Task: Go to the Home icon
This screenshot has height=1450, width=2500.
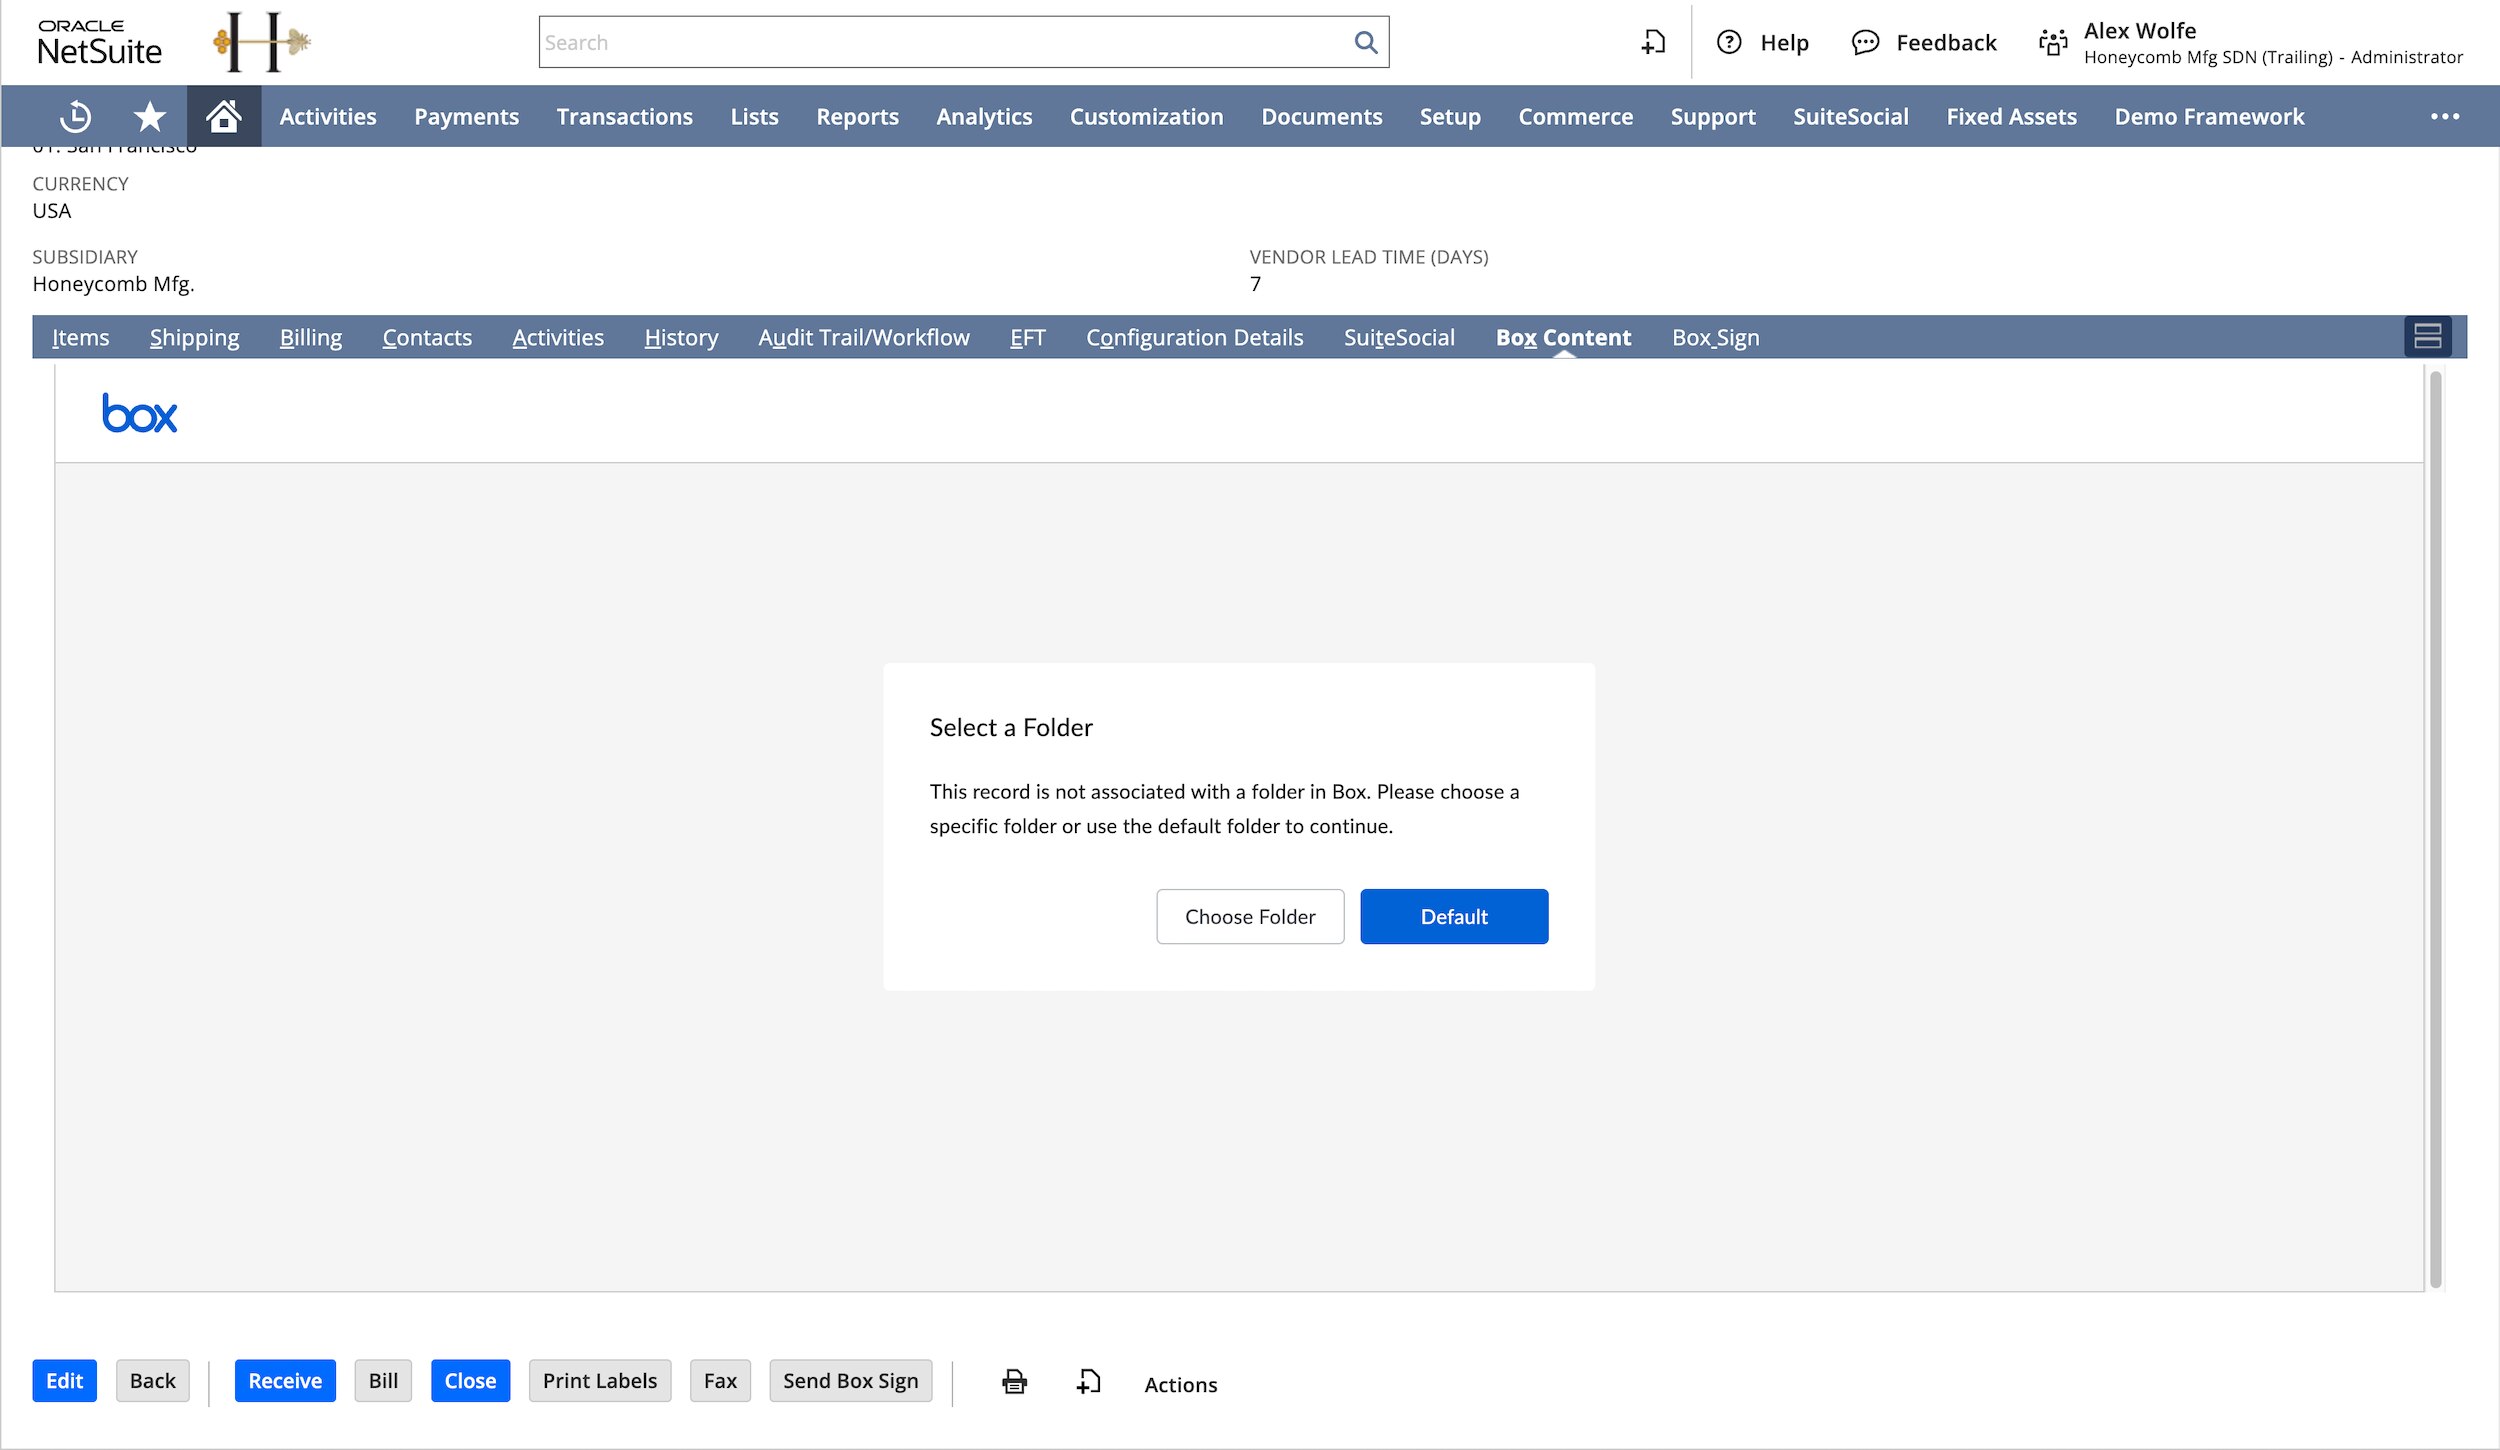Action: pos(224,117)
